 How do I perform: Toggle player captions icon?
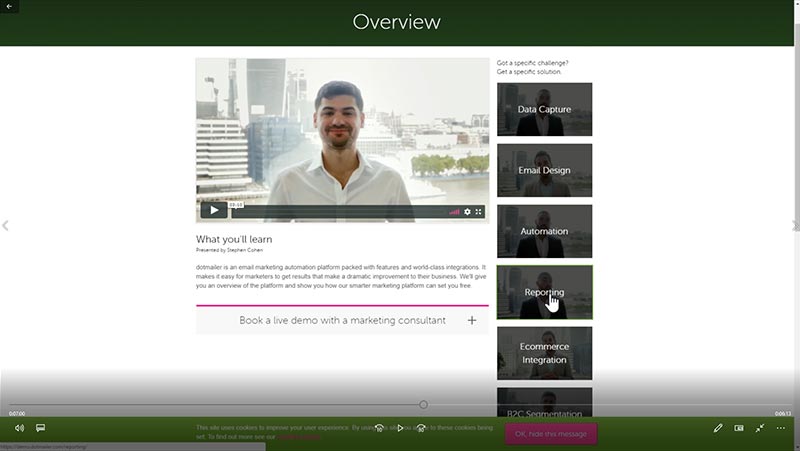point(40,428)
